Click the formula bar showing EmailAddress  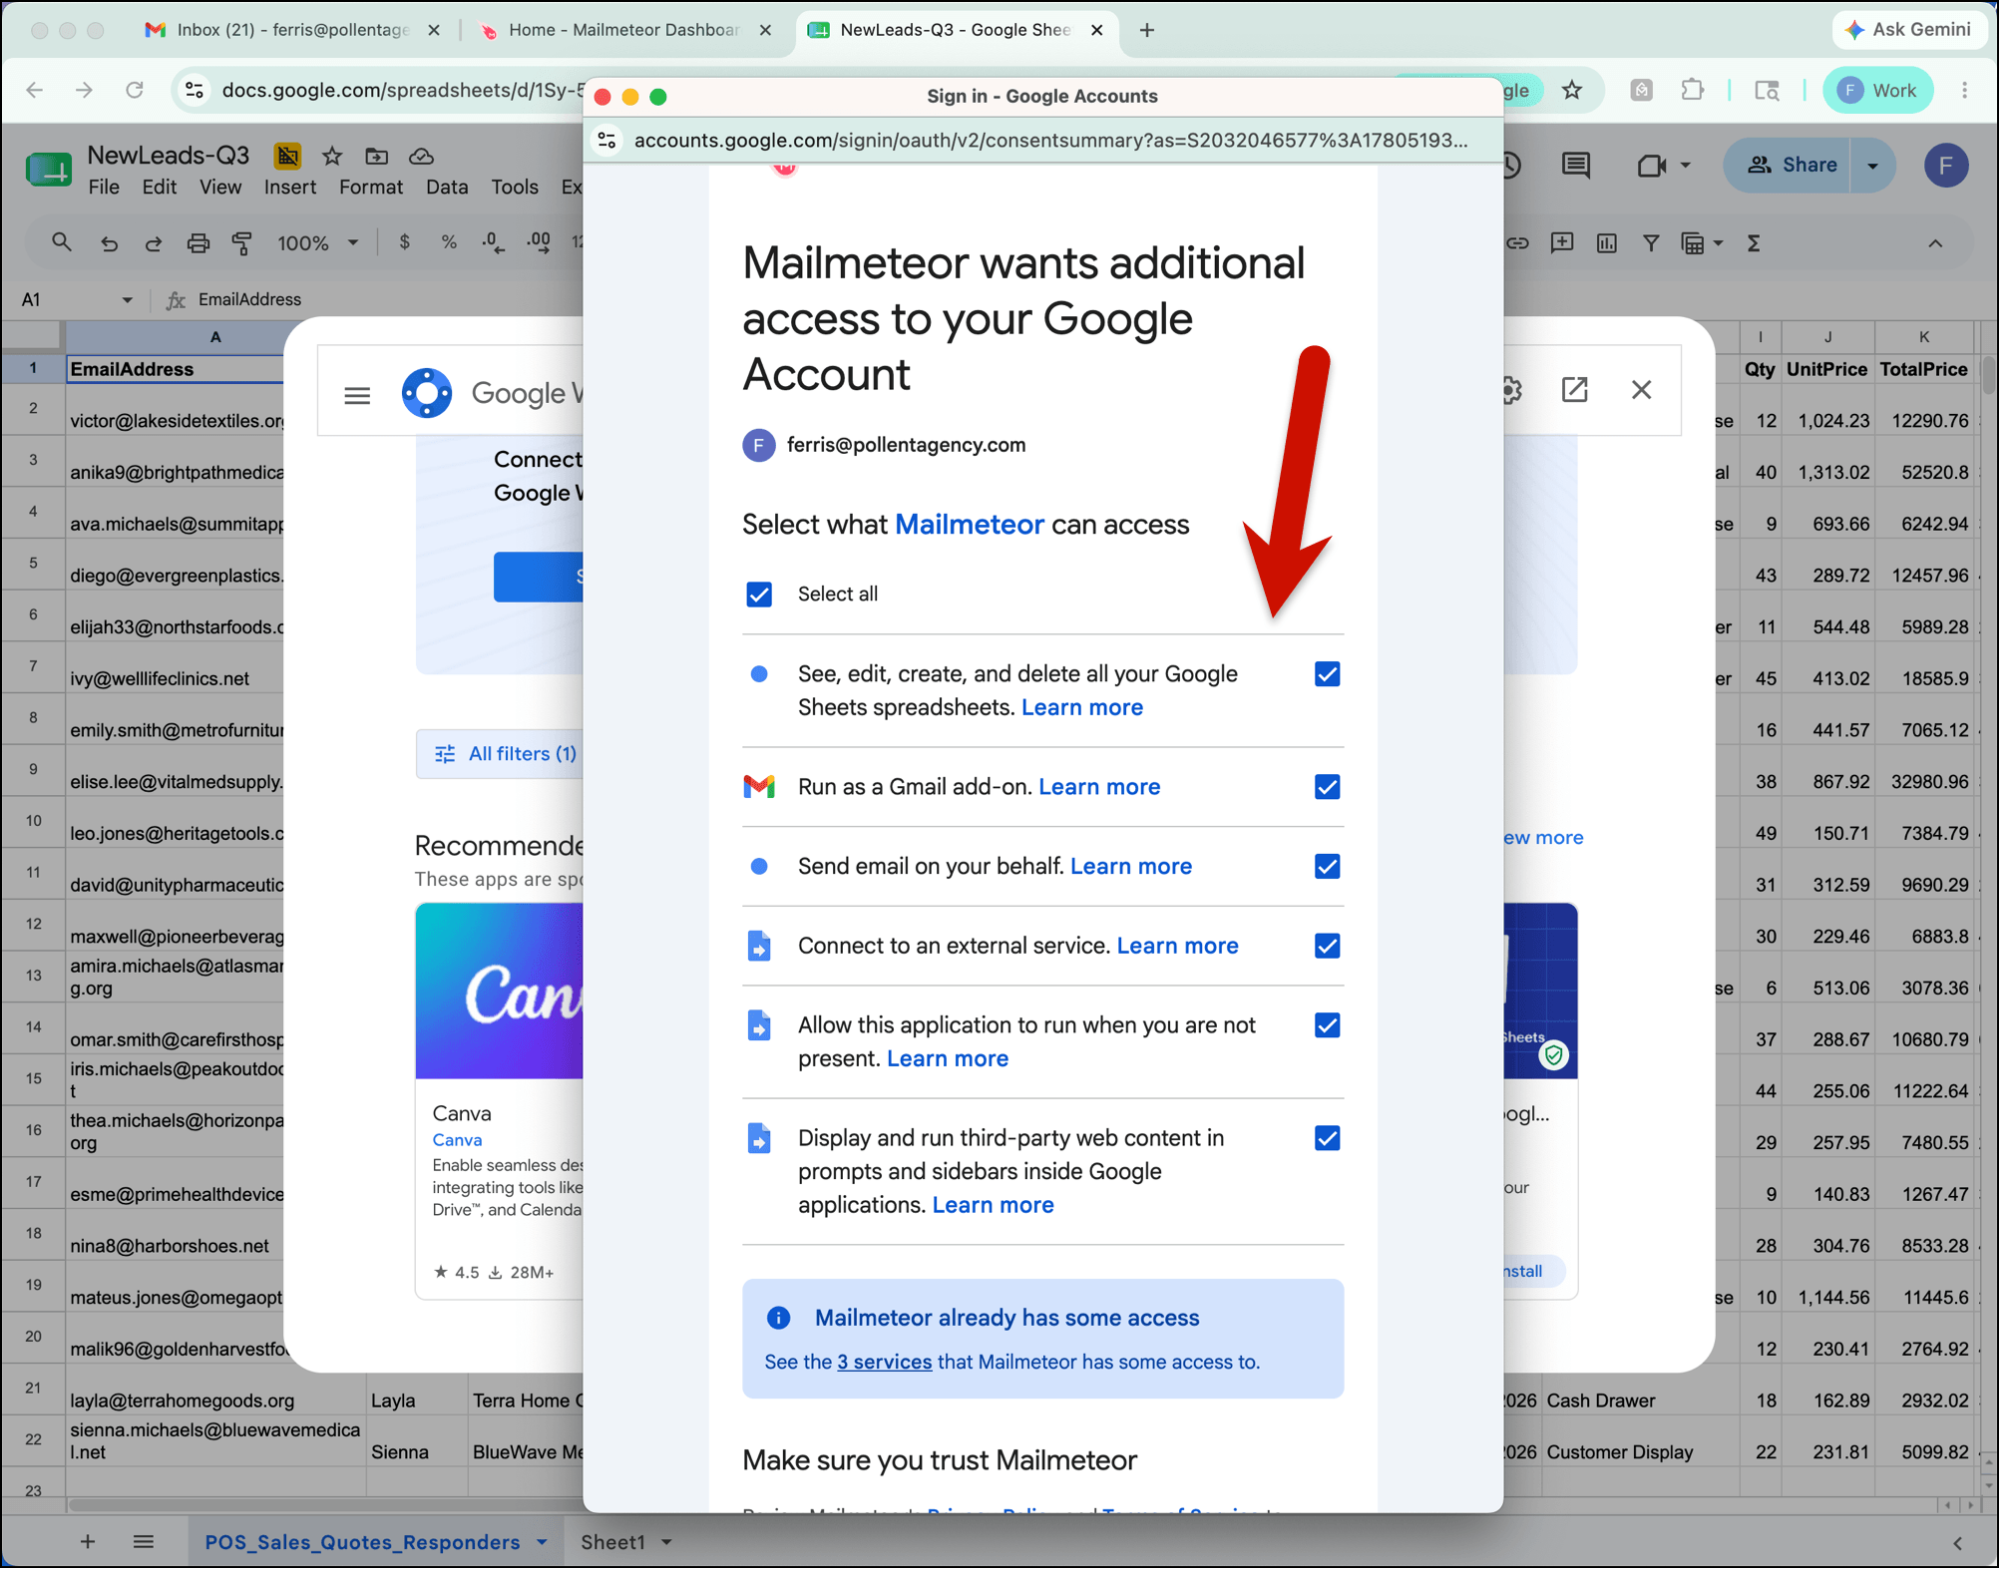pyautogui.click(x=390, y=300)
